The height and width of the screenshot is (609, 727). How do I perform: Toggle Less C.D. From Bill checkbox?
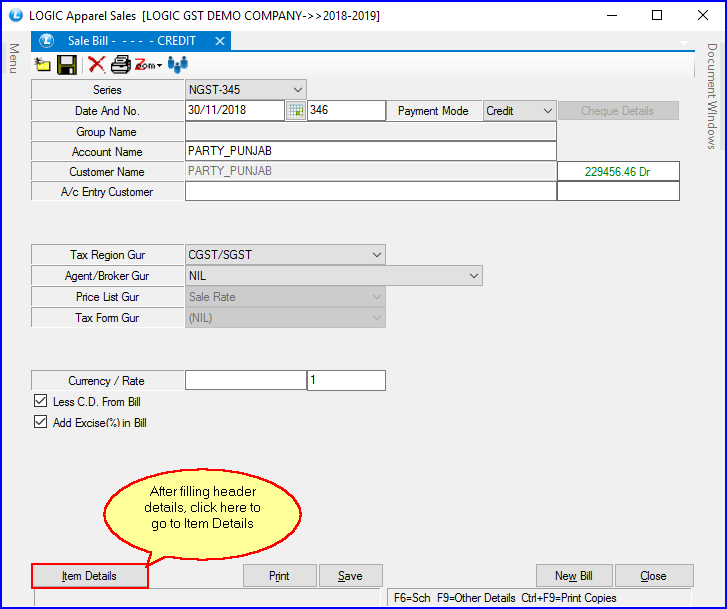point(41,401)
